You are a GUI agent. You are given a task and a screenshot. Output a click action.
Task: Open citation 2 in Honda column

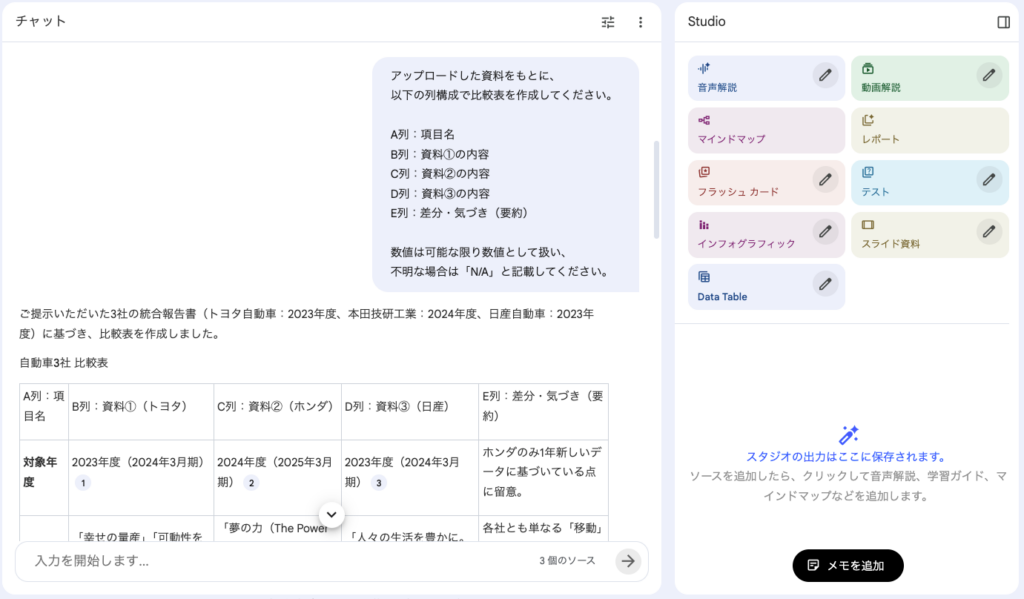pyautogui.click(x=252, y=483)
